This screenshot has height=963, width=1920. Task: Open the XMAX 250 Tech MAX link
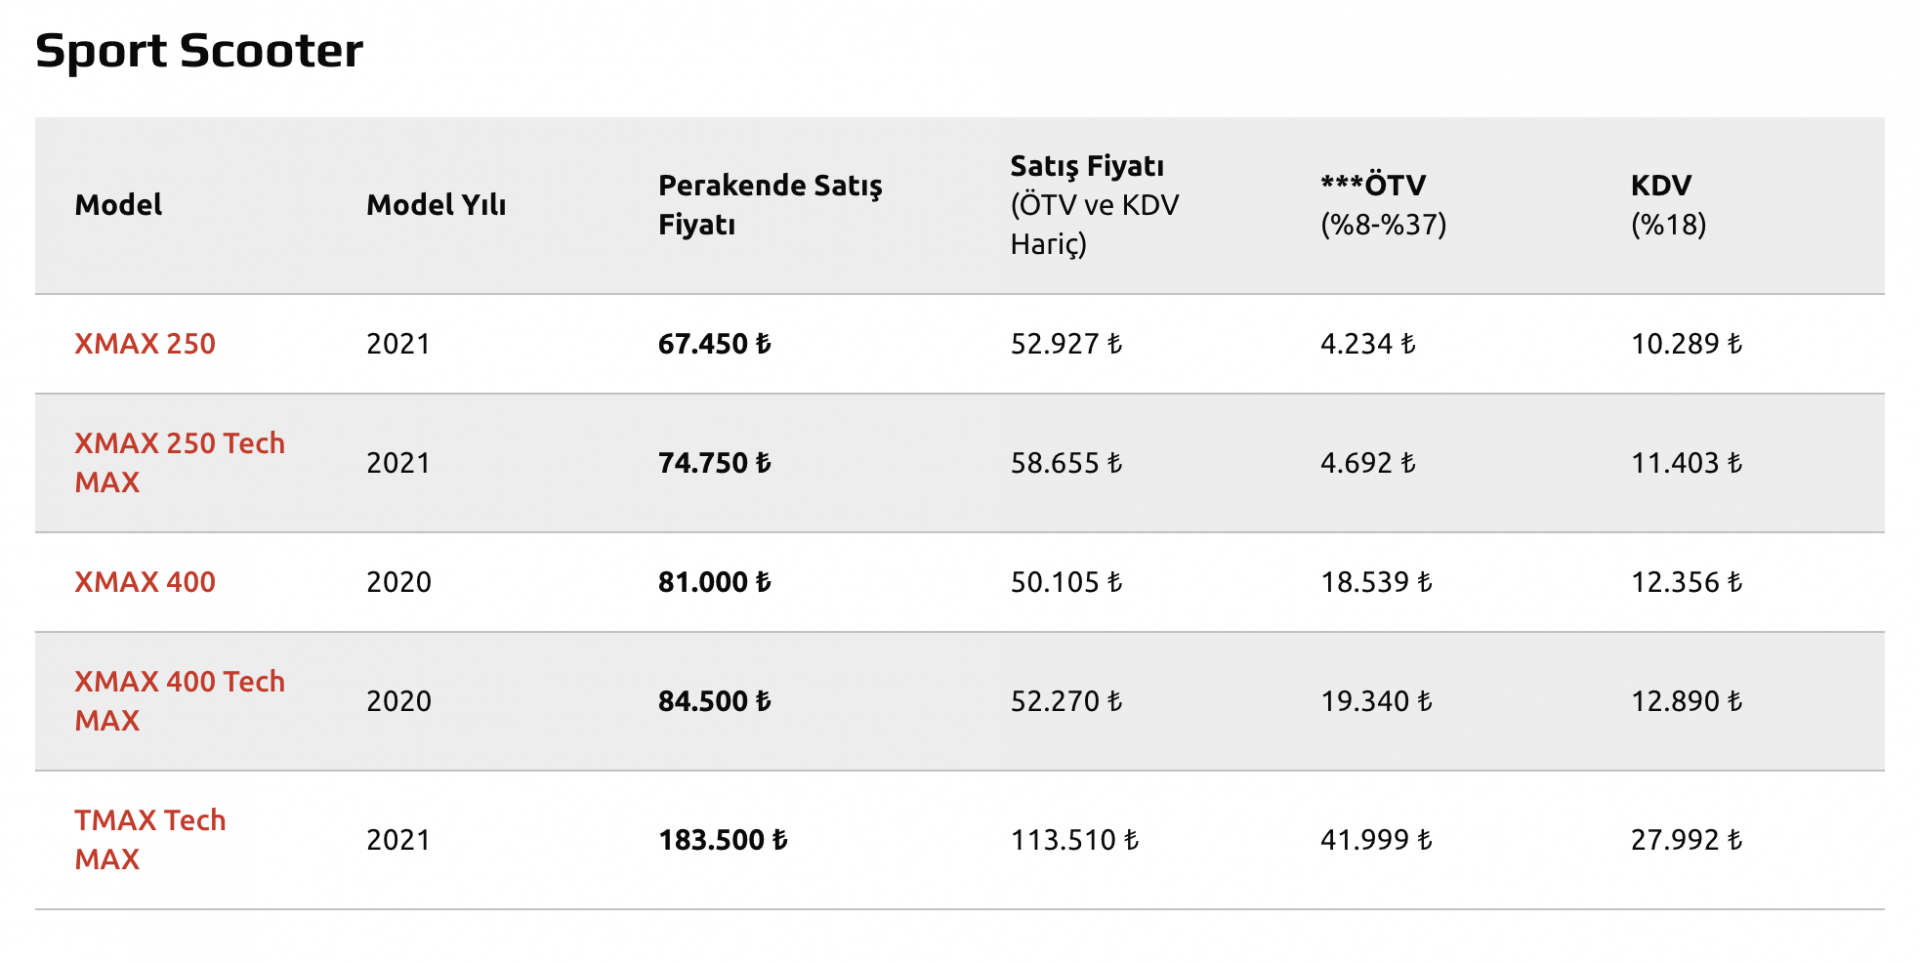point(180,462)
